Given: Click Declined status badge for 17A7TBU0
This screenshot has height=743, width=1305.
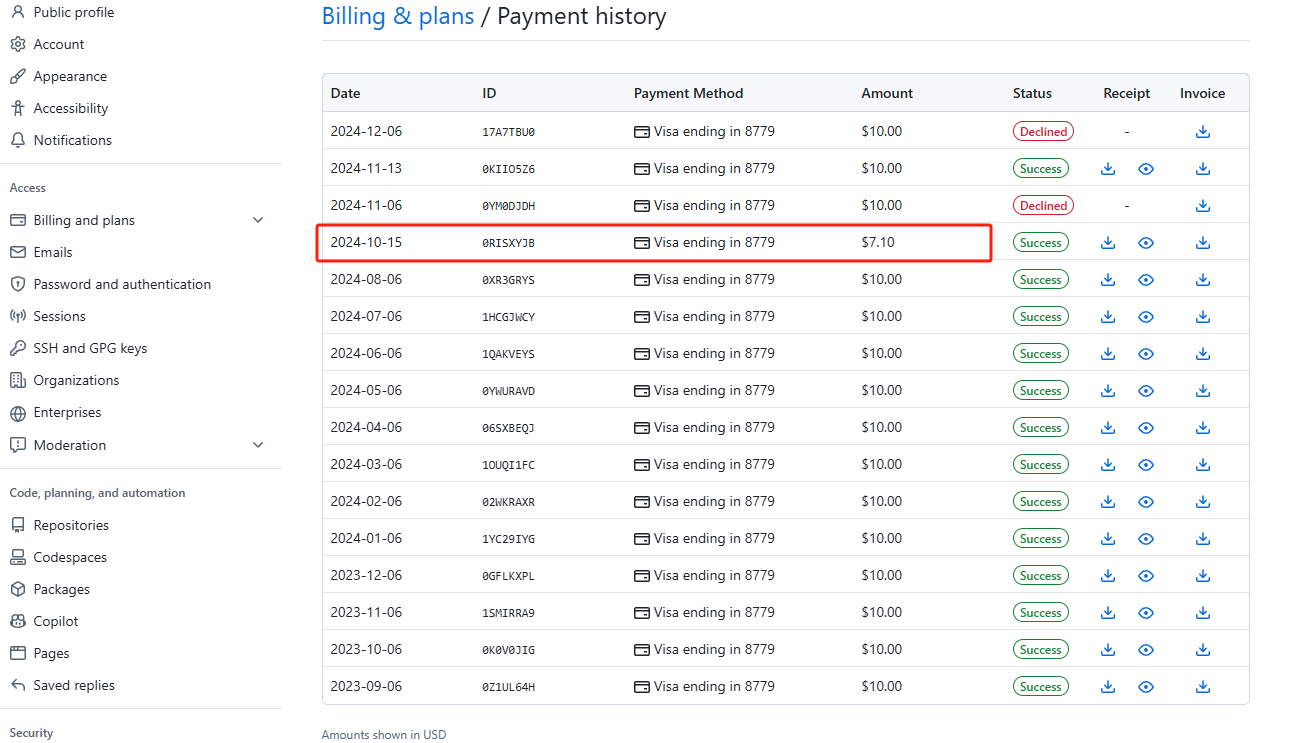Looking at the screenshot, I should point(1043,131).
